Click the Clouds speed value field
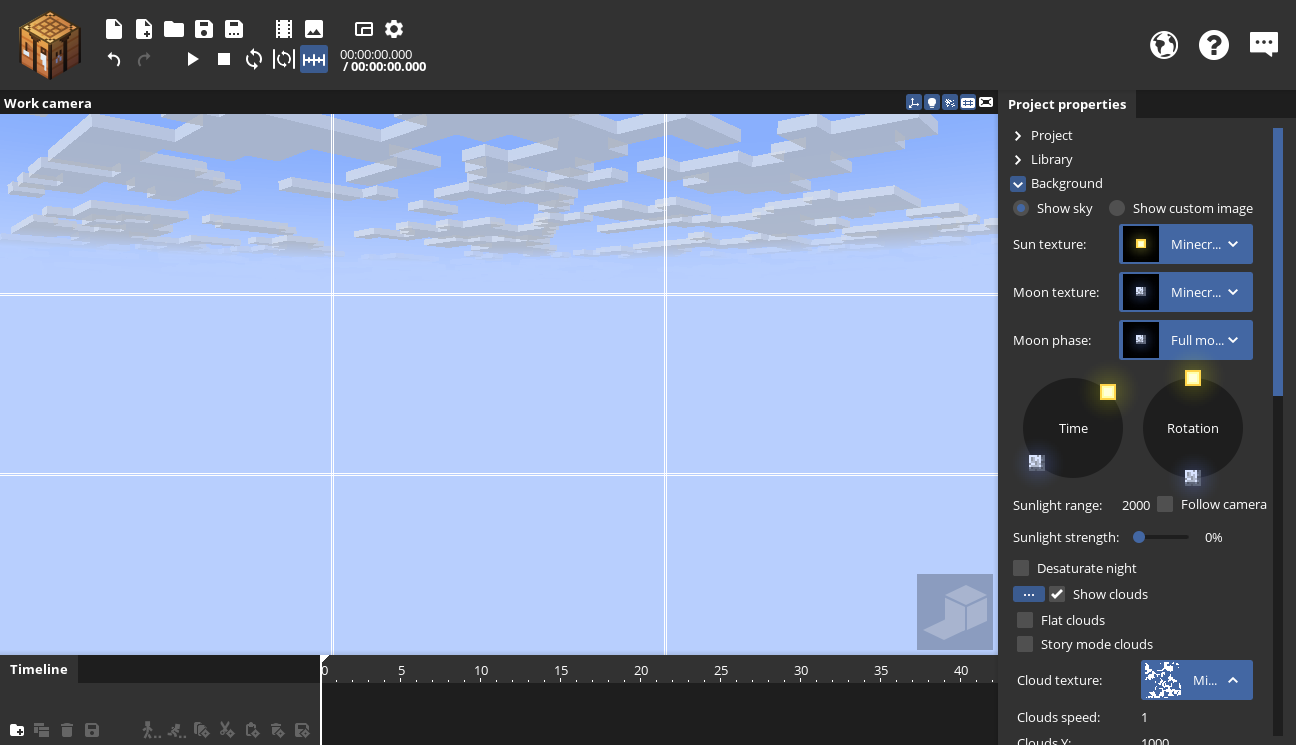Screen dimensions: 1296x745 [1145, 717]
